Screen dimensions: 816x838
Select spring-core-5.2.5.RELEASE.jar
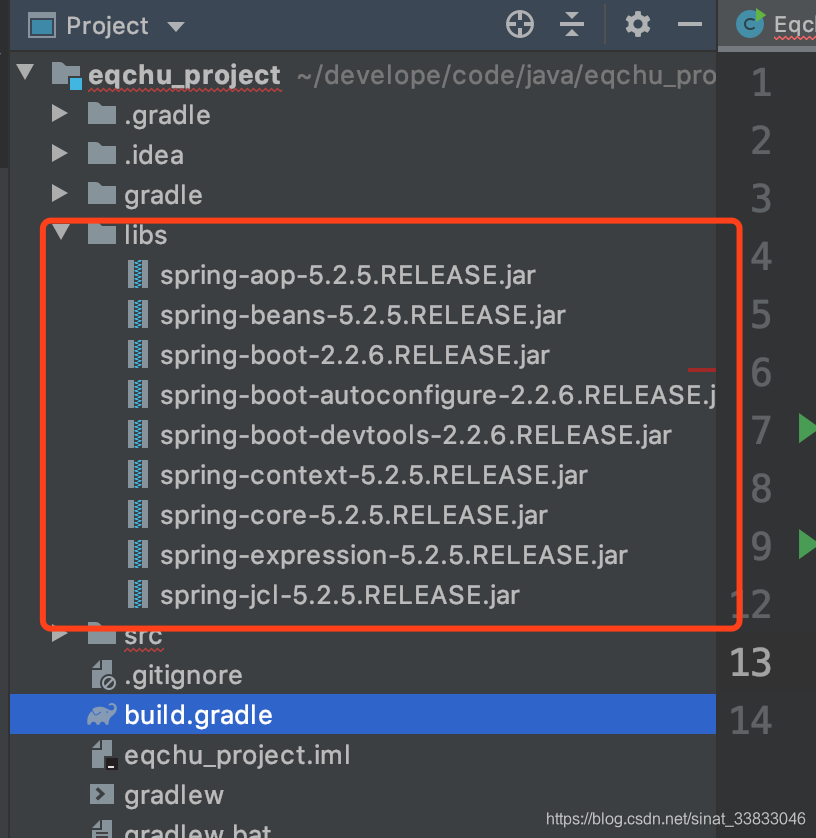click(354, 516)
